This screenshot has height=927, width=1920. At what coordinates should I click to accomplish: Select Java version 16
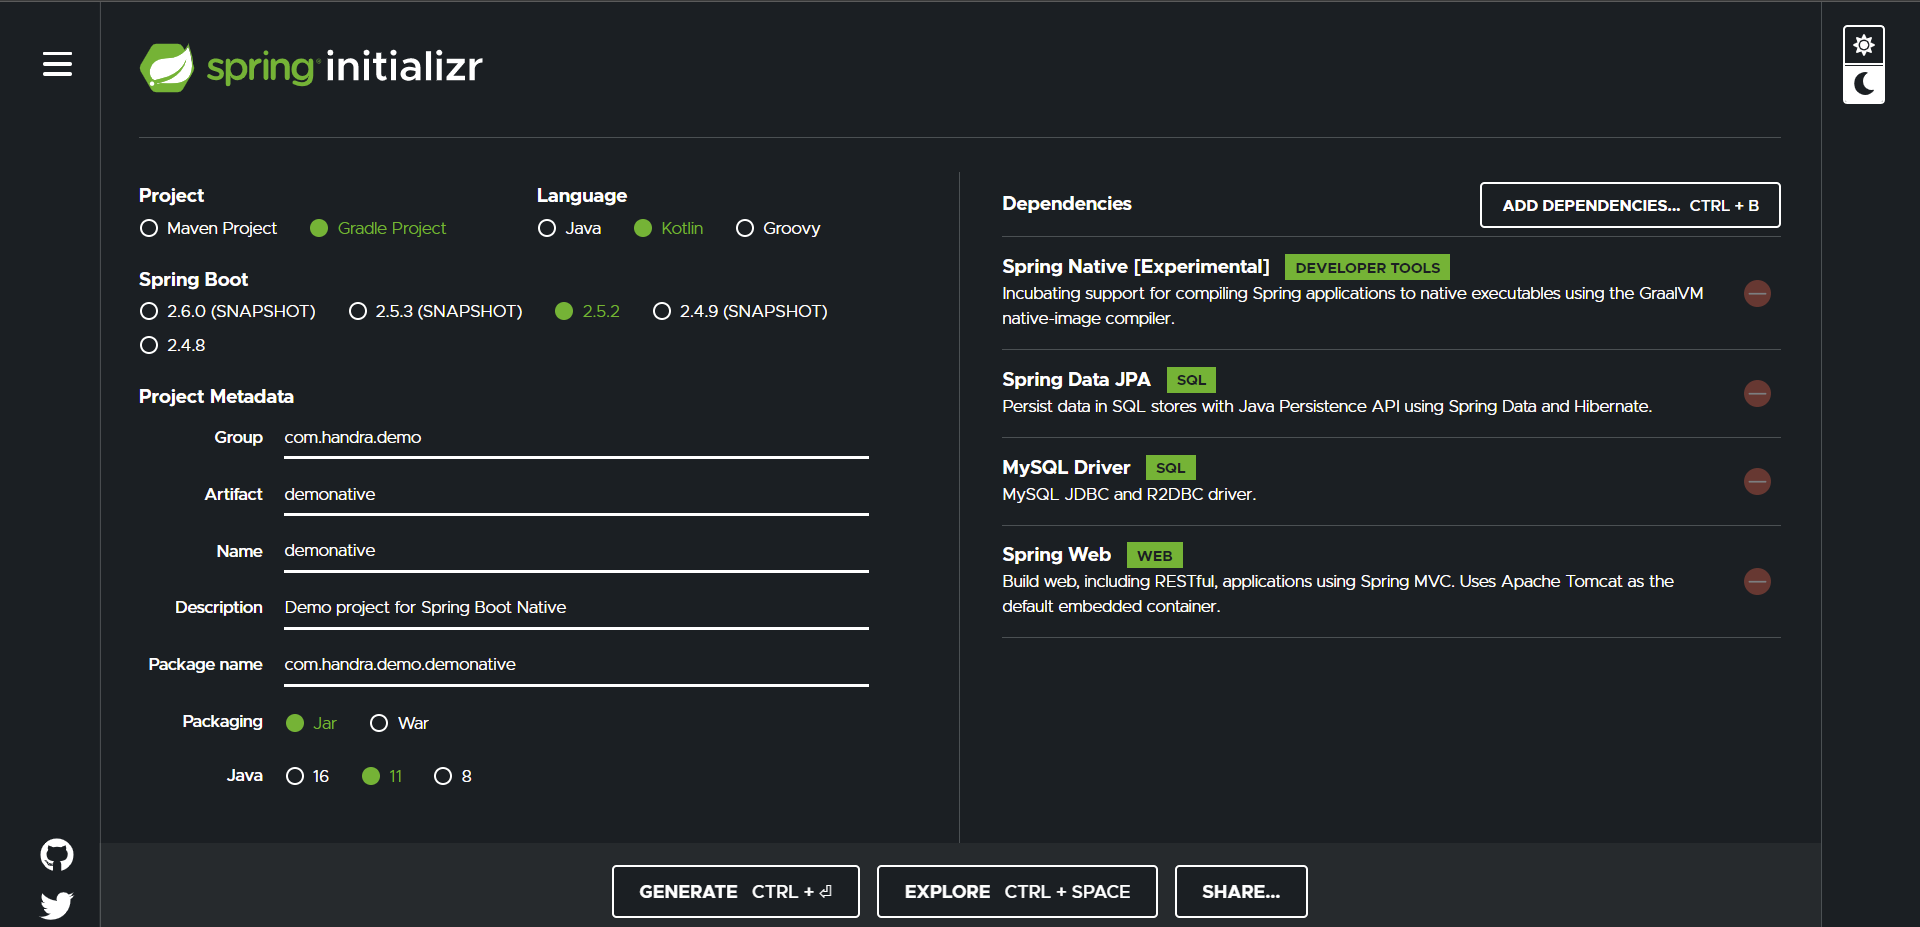click(307, 776)
